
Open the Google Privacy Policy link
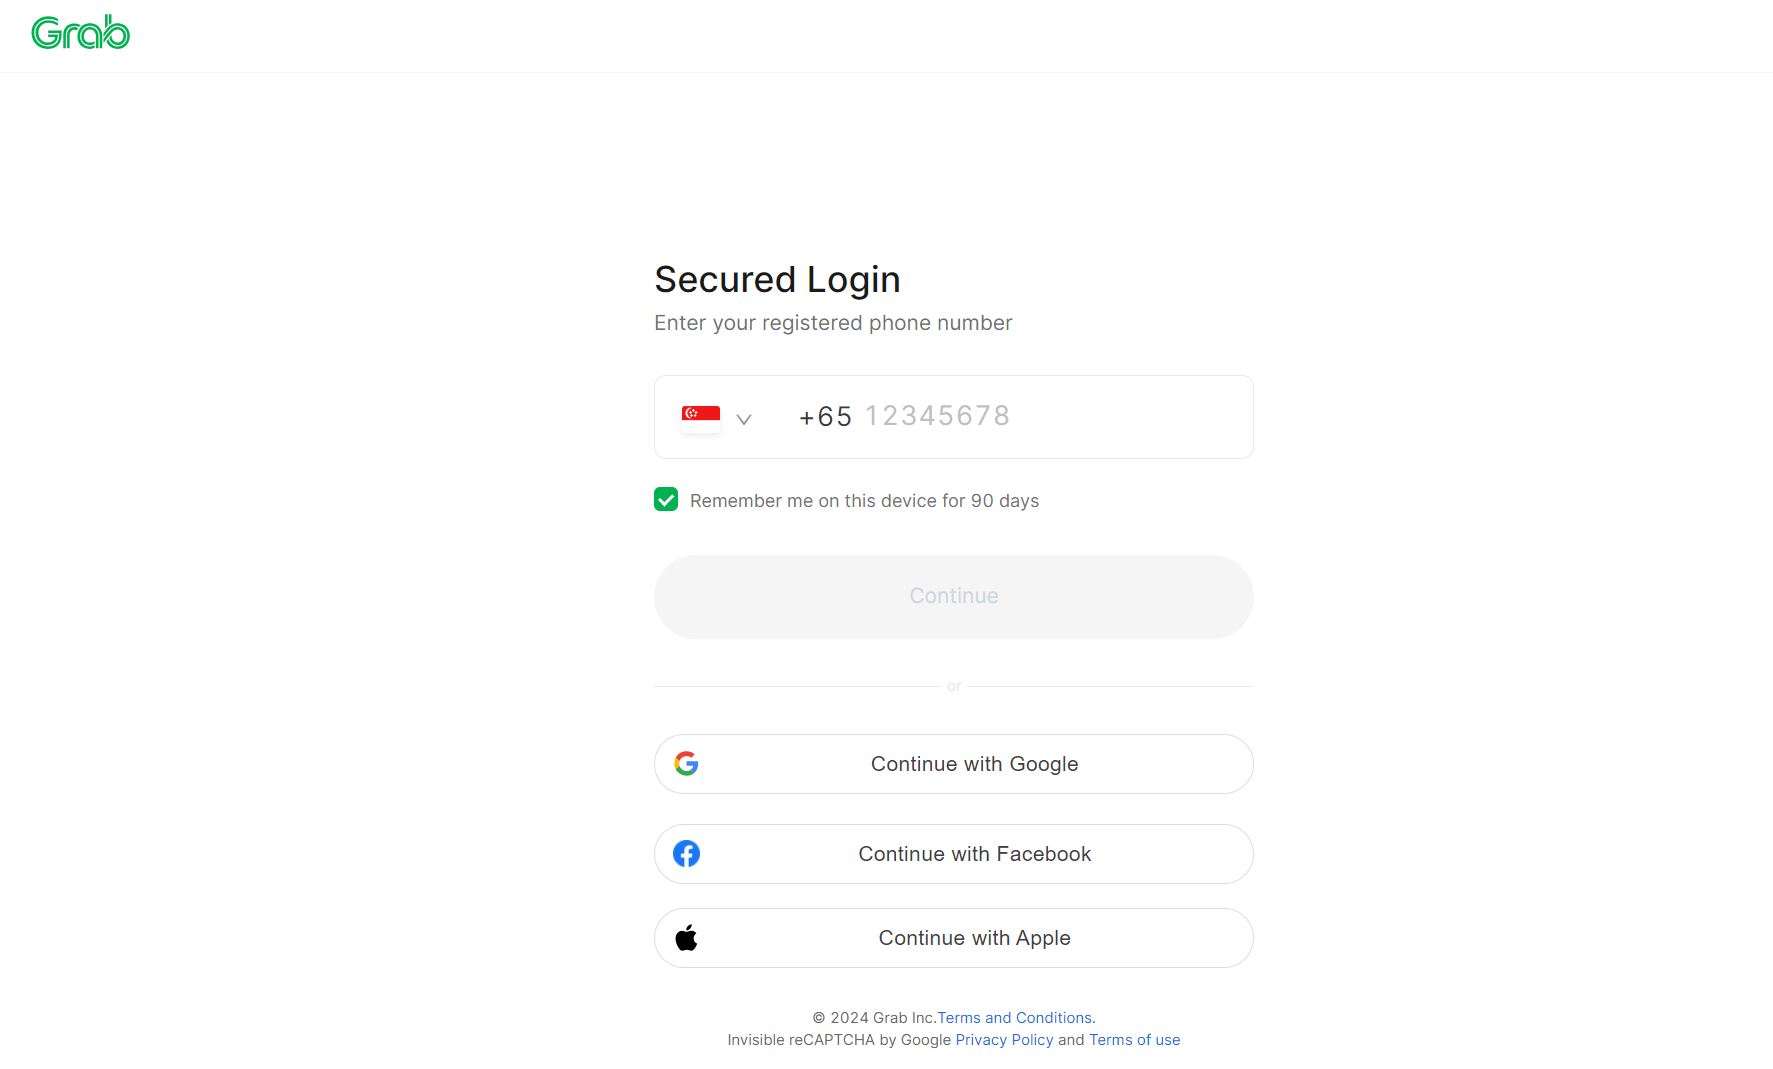[1003, 1039]
